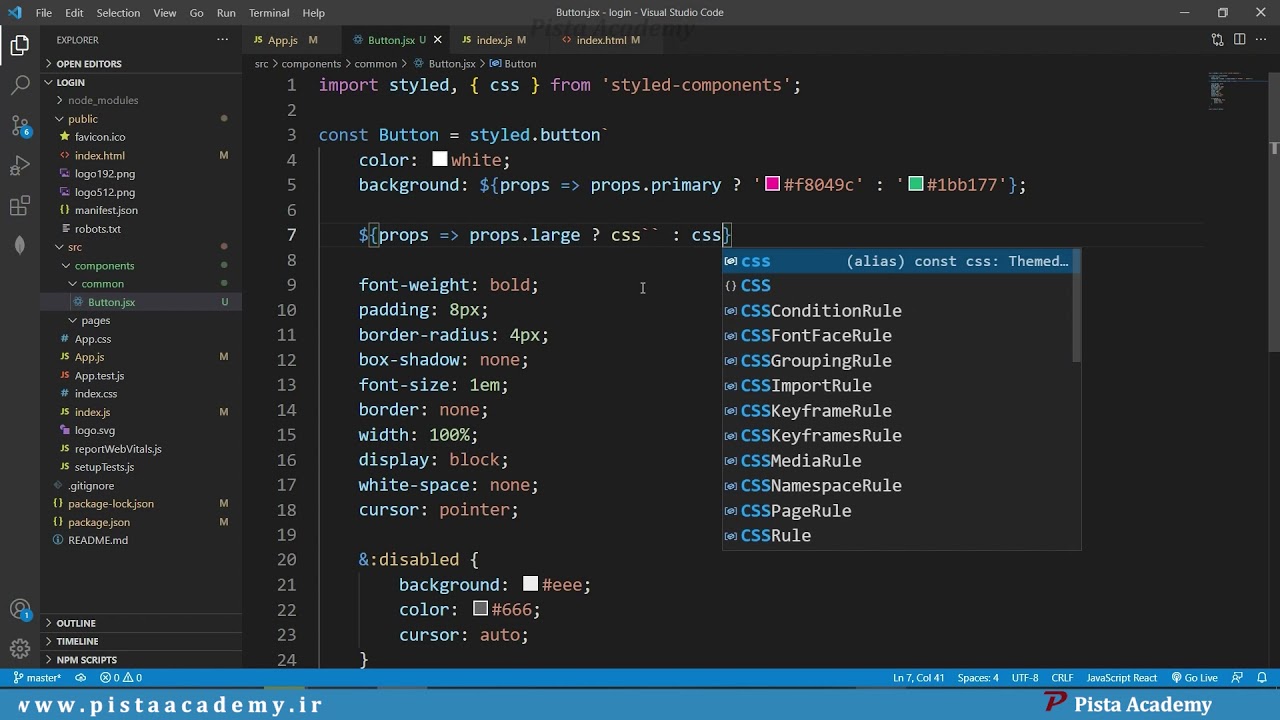
Task: Open favicon.ico in the explorer
Action: pyautogui.click(x=141, y=137)
